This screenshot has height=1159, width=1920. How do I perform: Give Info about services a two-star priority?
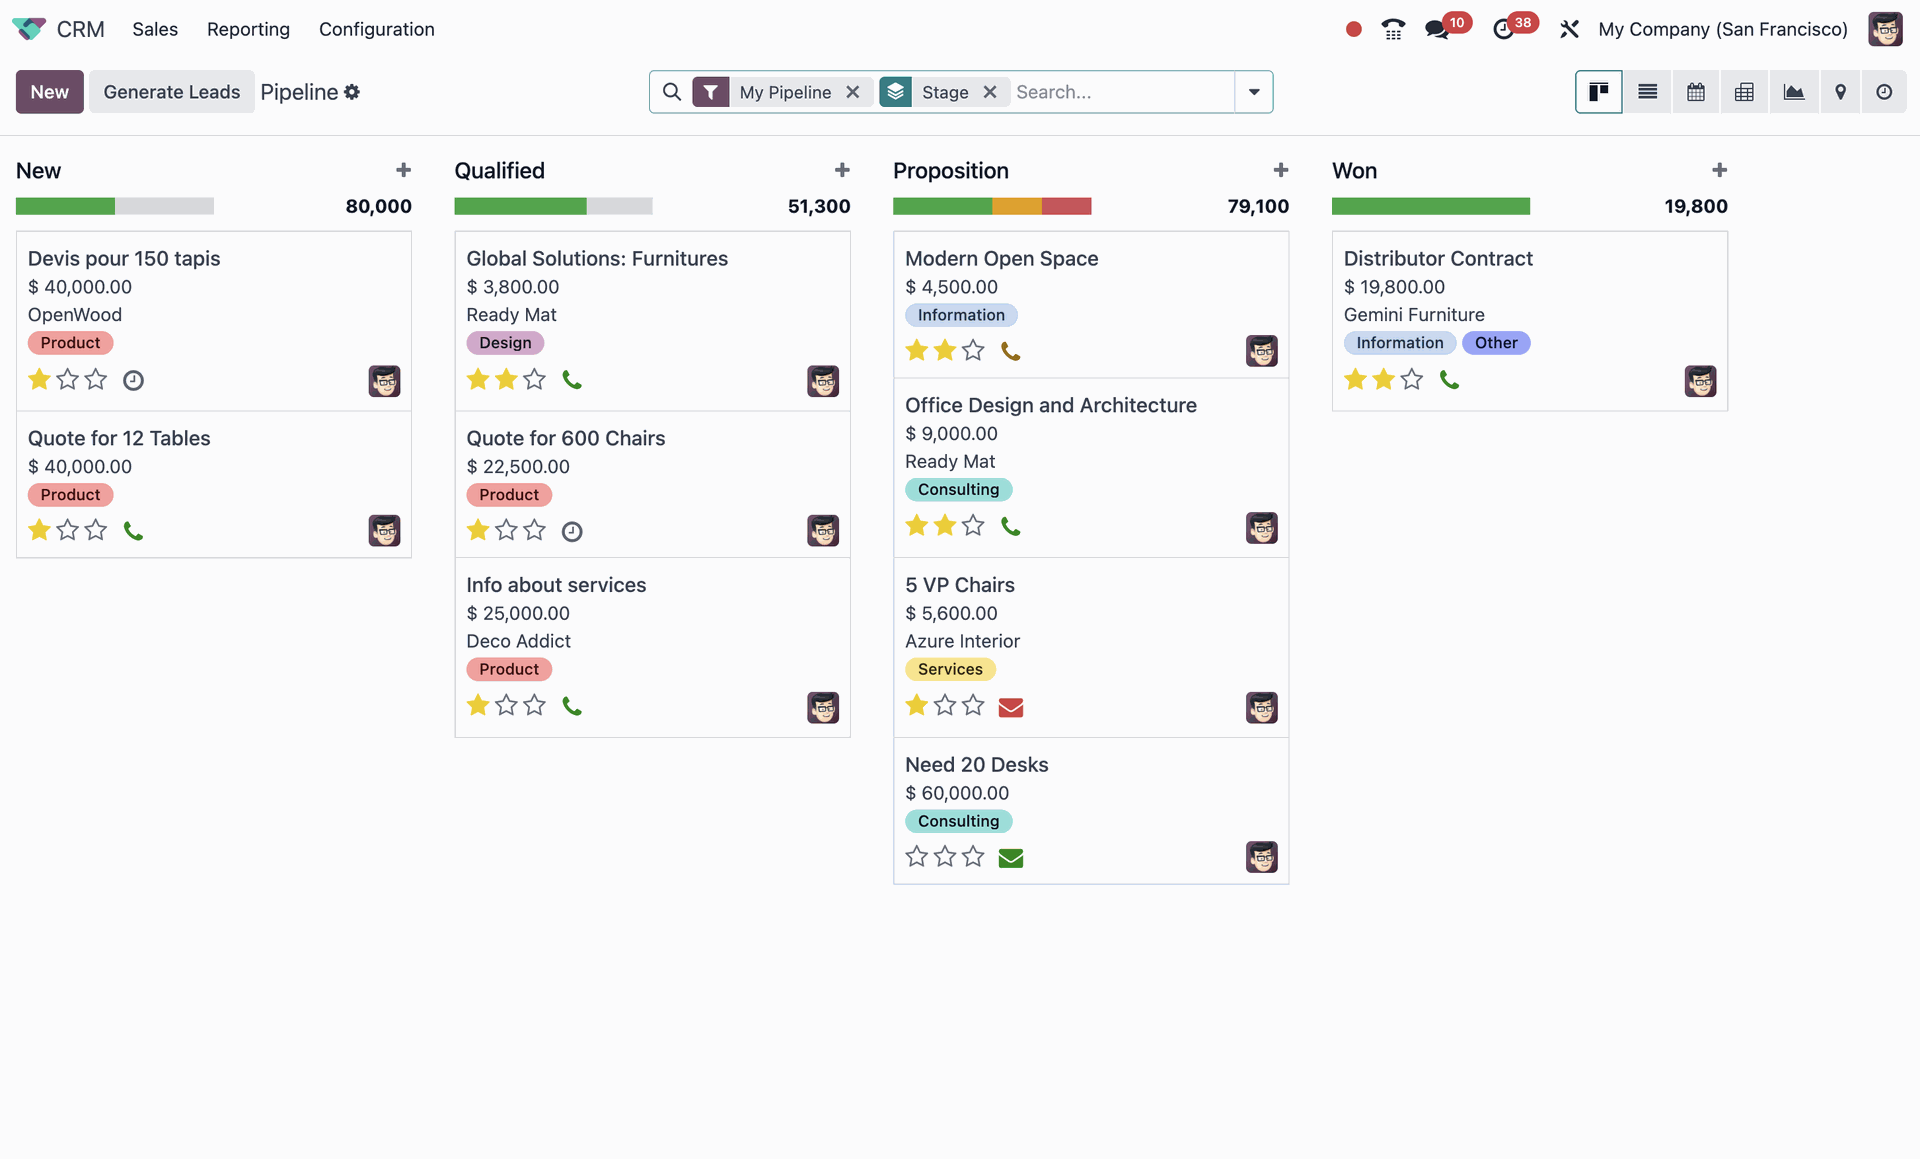[506, 705]
